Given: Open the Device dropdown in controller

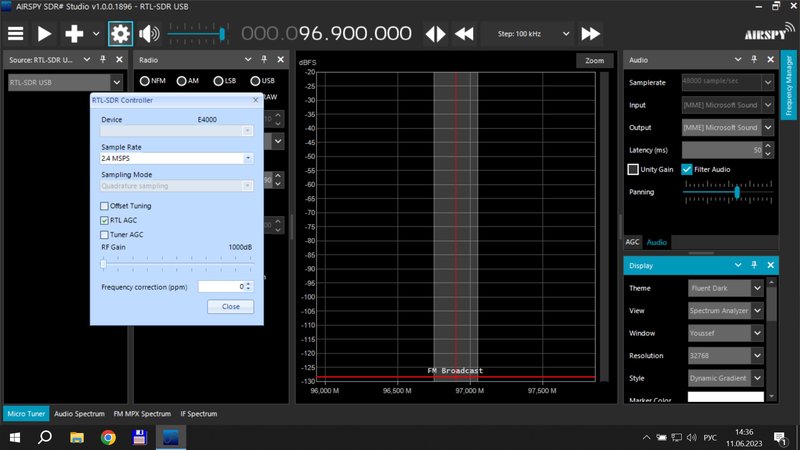Looking at the screenshot, I should pyautogui.click(x=177, y=131).
